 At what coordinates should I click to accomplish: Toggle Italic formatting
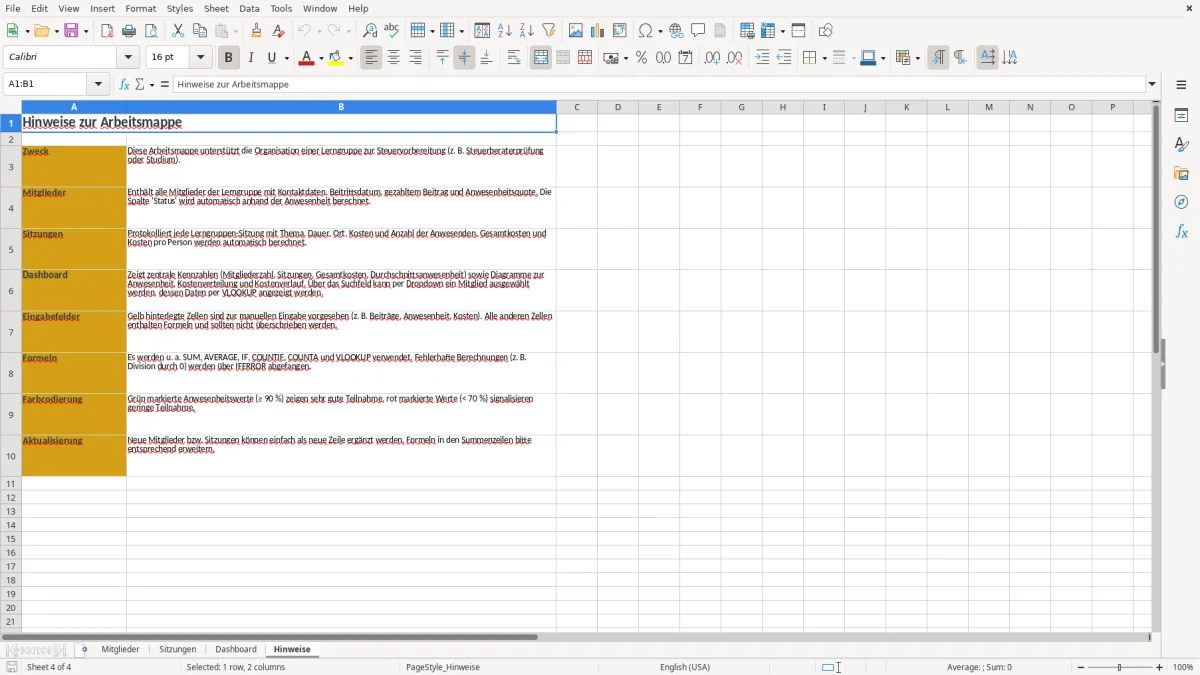(251, 58)
